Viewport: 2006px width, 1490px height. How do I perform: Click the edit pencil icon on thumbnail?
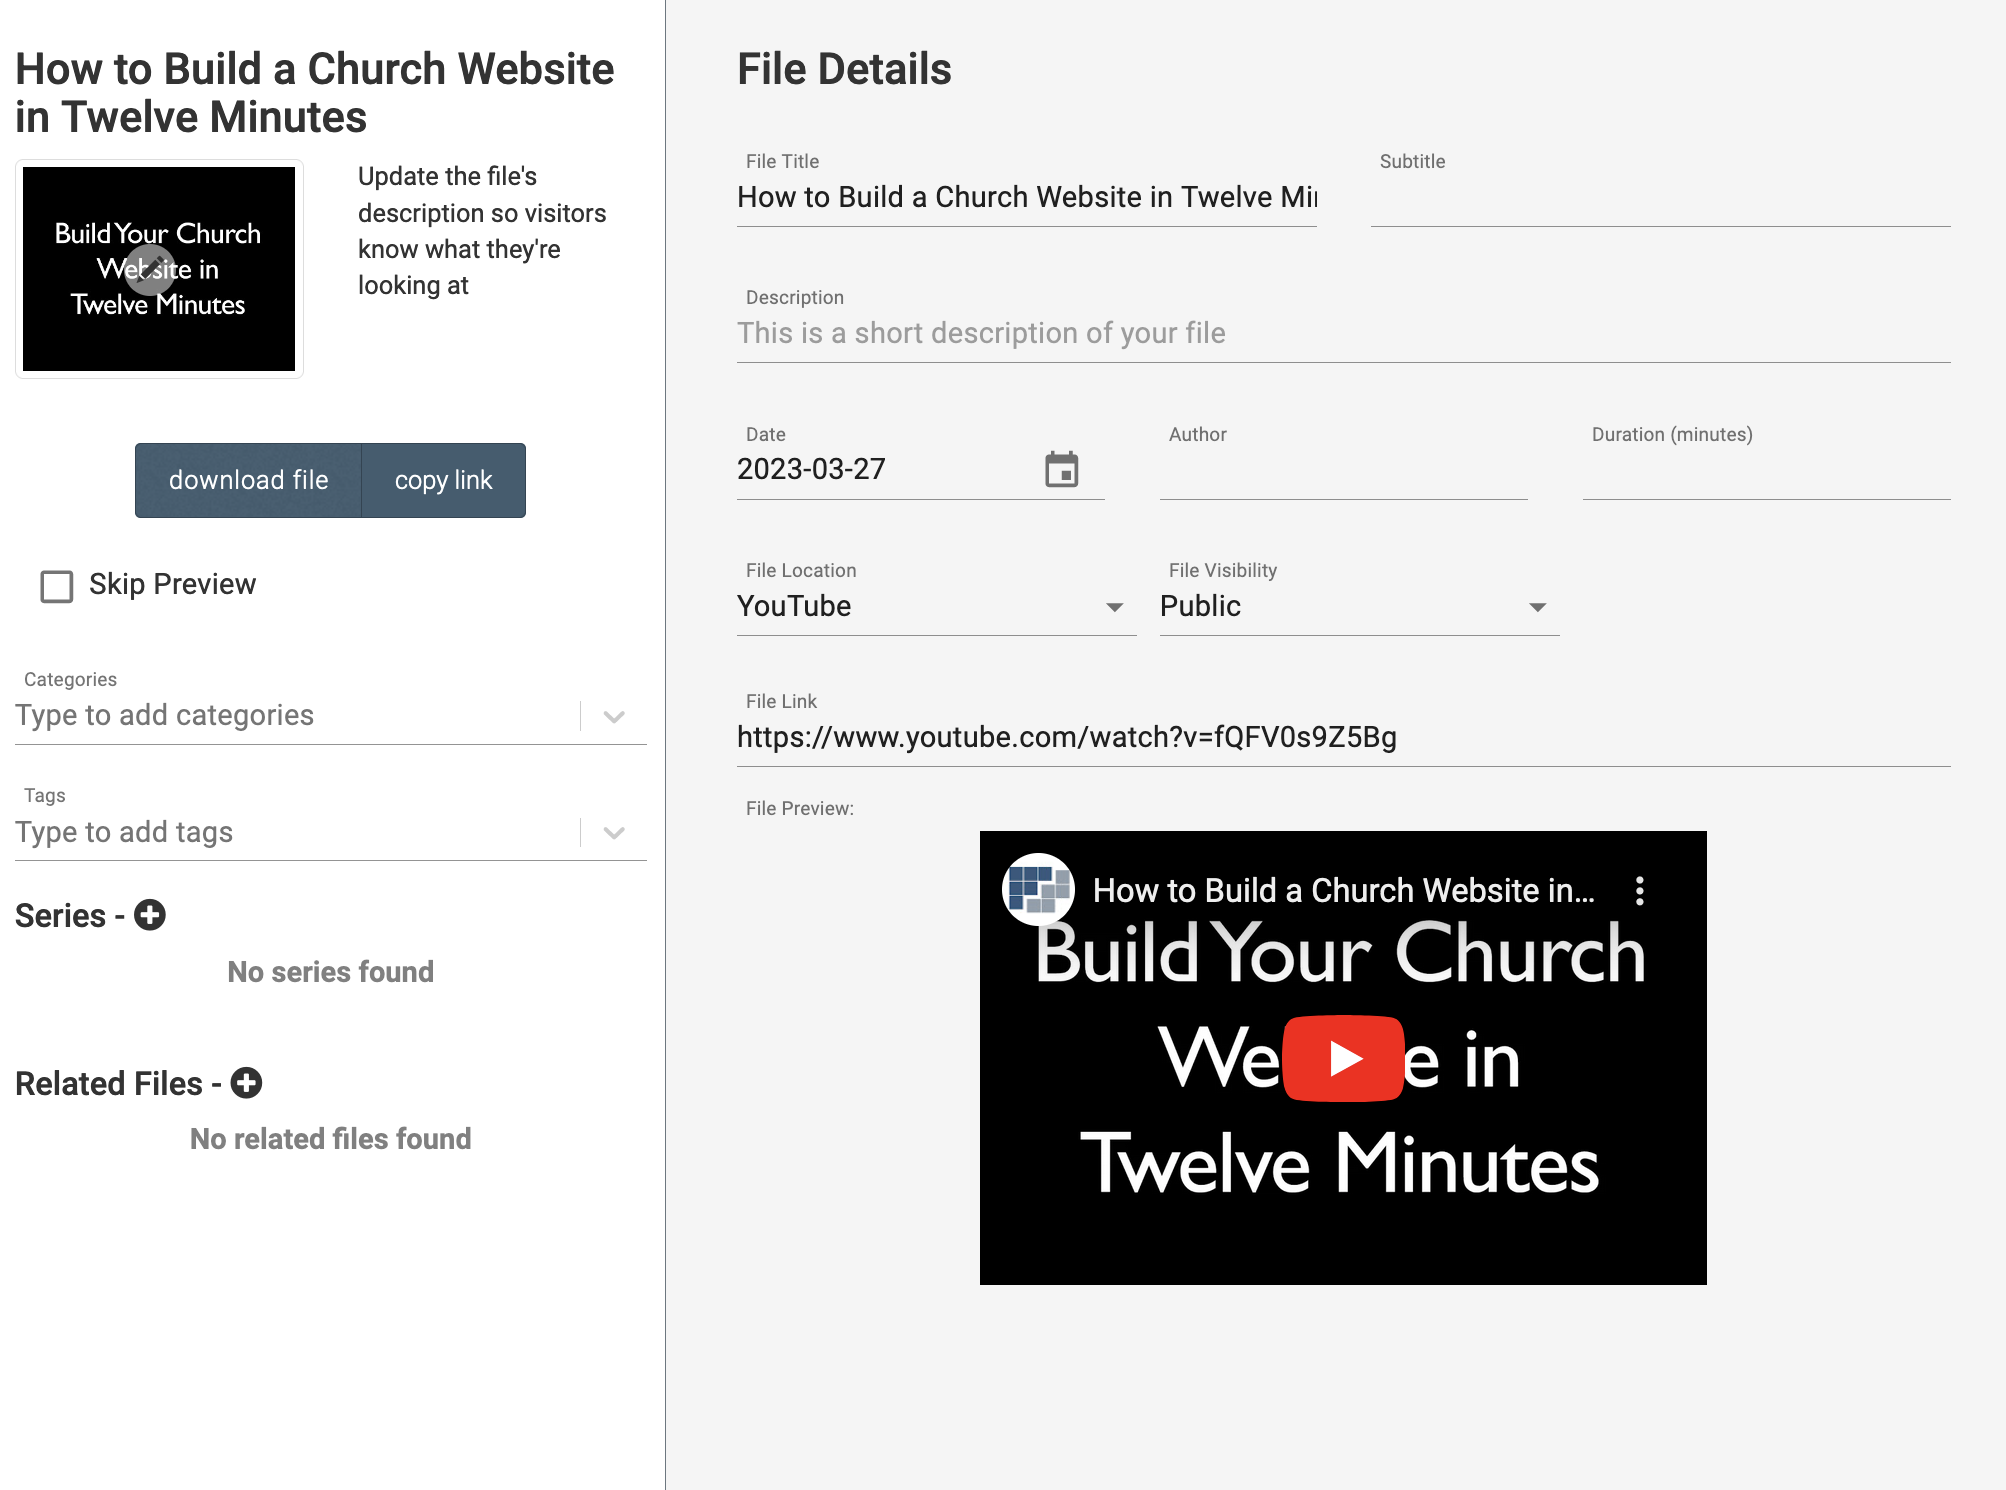[x=151, y=269]
